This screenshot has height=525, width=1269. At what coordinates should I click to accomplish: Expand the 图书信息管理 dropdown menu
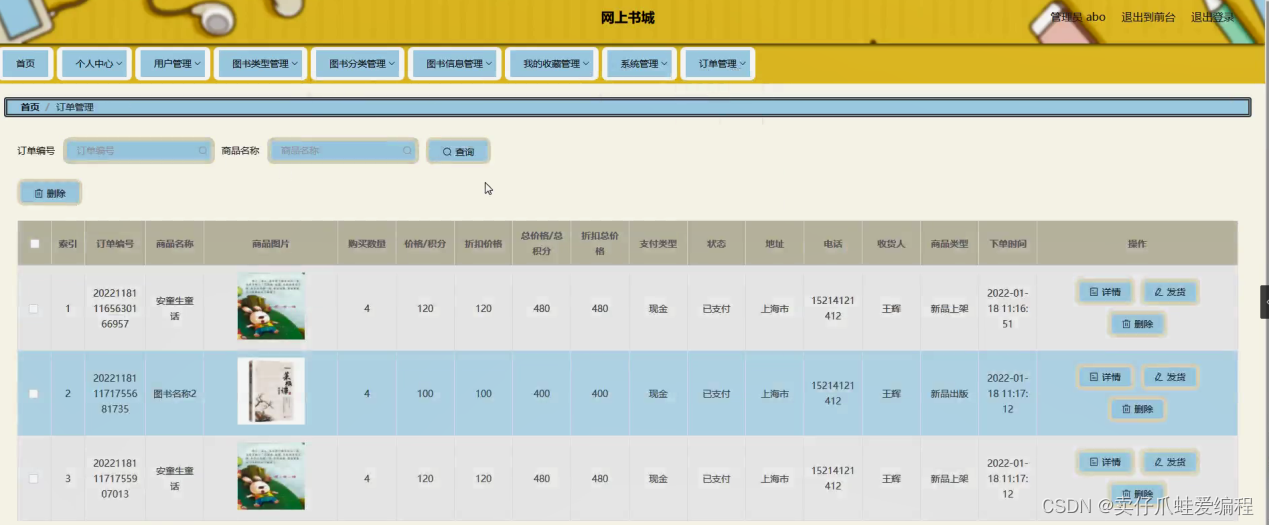point(454,63)
